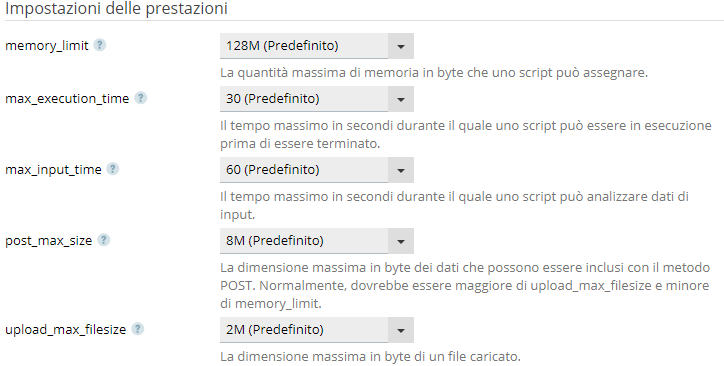Open the max_execution_time dropdown arrow

401,99
